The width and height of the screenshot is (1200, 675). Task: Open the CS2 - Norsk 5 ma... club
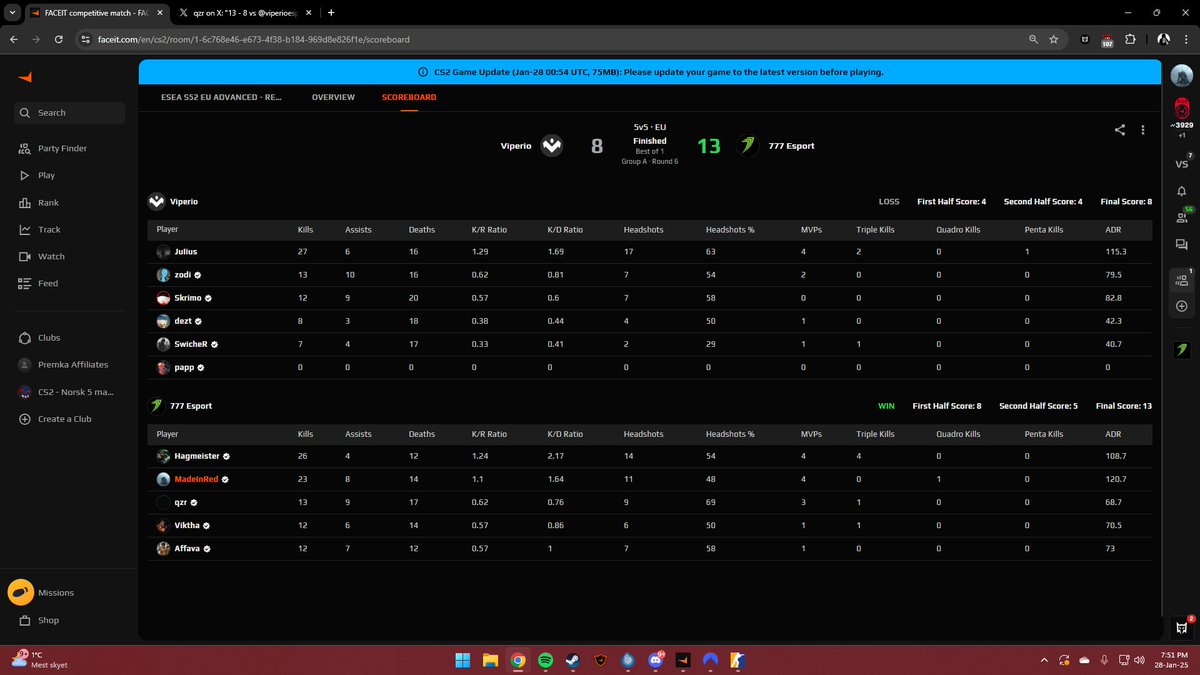66,392
